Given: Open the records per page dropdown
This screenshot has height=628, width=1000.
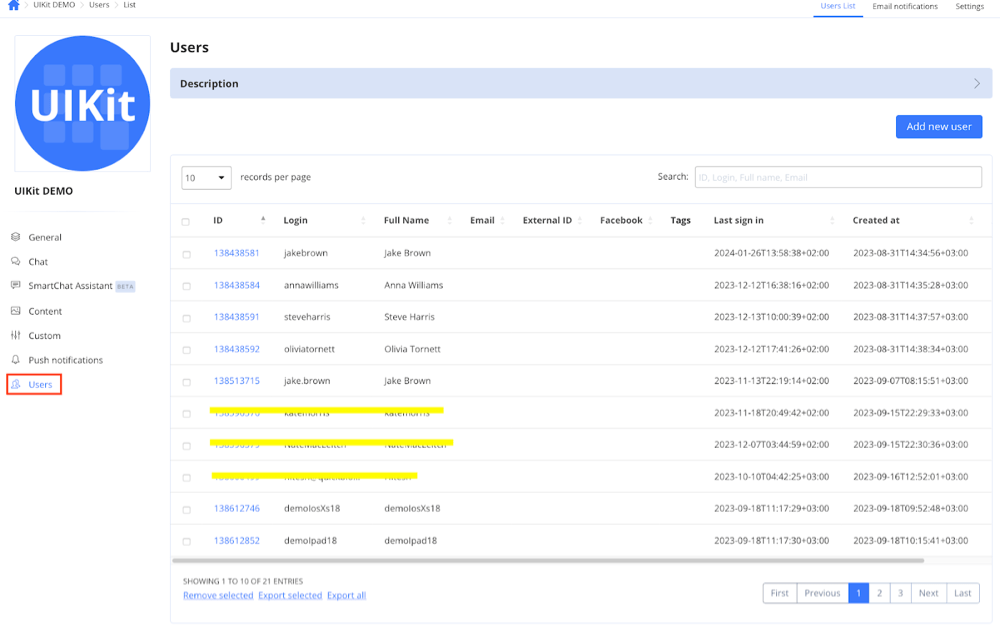Looking at the screenshot, I should pyautogui.click(x=206, y=178).
